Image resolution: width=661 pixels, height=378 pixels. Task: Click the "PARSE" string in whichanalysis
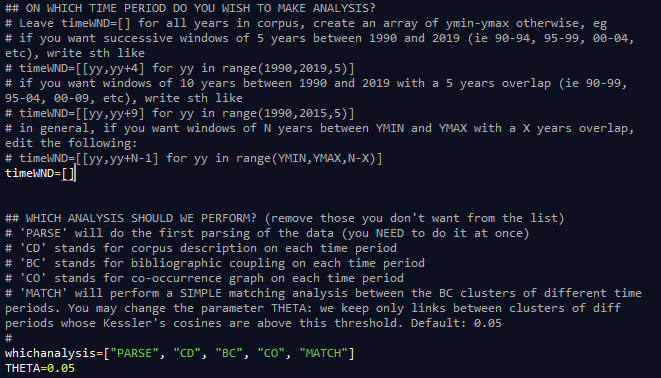(x=134, y=353)
